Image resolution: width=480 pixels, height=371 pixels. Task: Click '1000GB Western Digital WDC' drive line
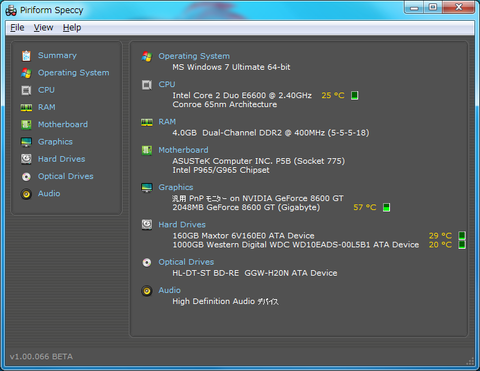click(296, 245)
